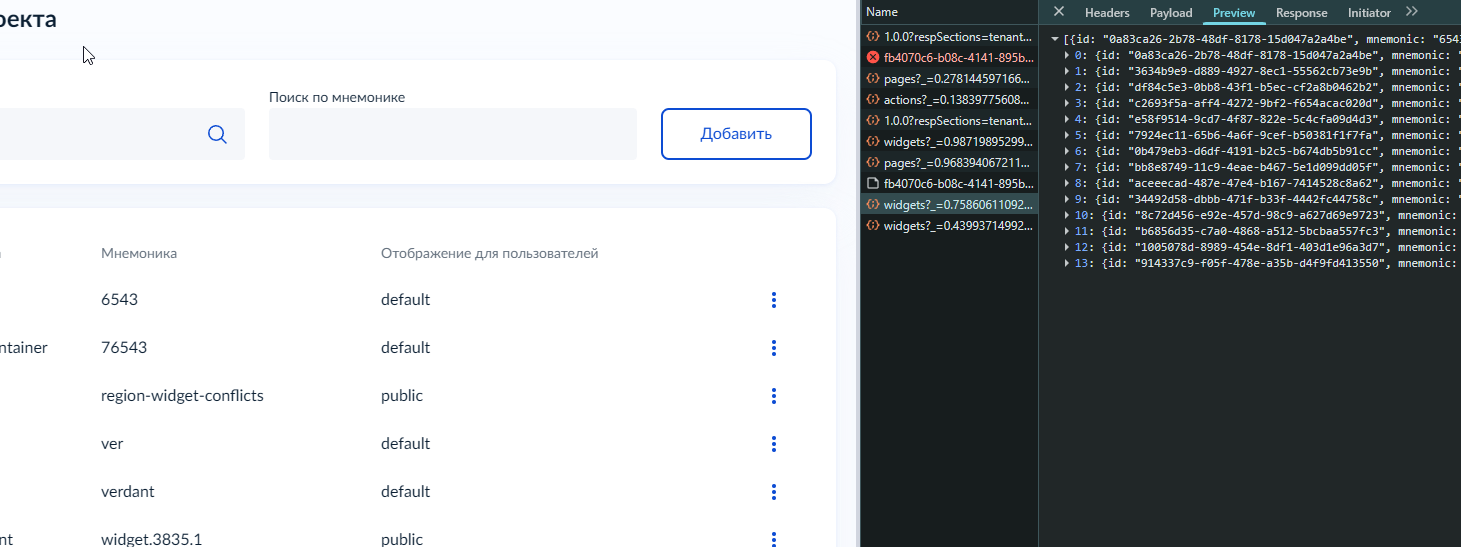This screenshot has width=1461, height=547.
Task: Focus the Поиск по мнемонике input field
Action: 453,134
